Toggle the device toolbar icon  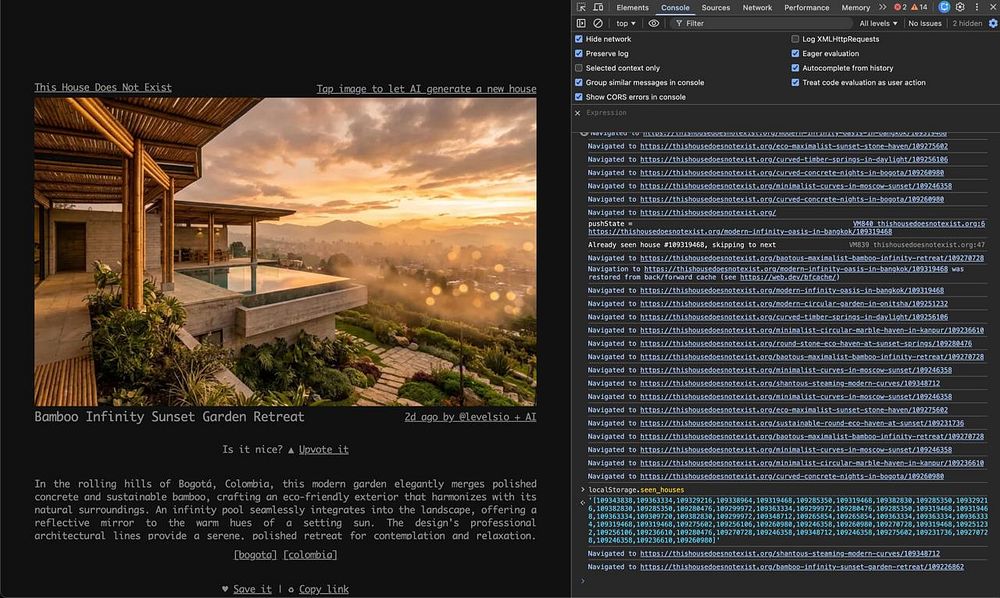pos(598,7)
